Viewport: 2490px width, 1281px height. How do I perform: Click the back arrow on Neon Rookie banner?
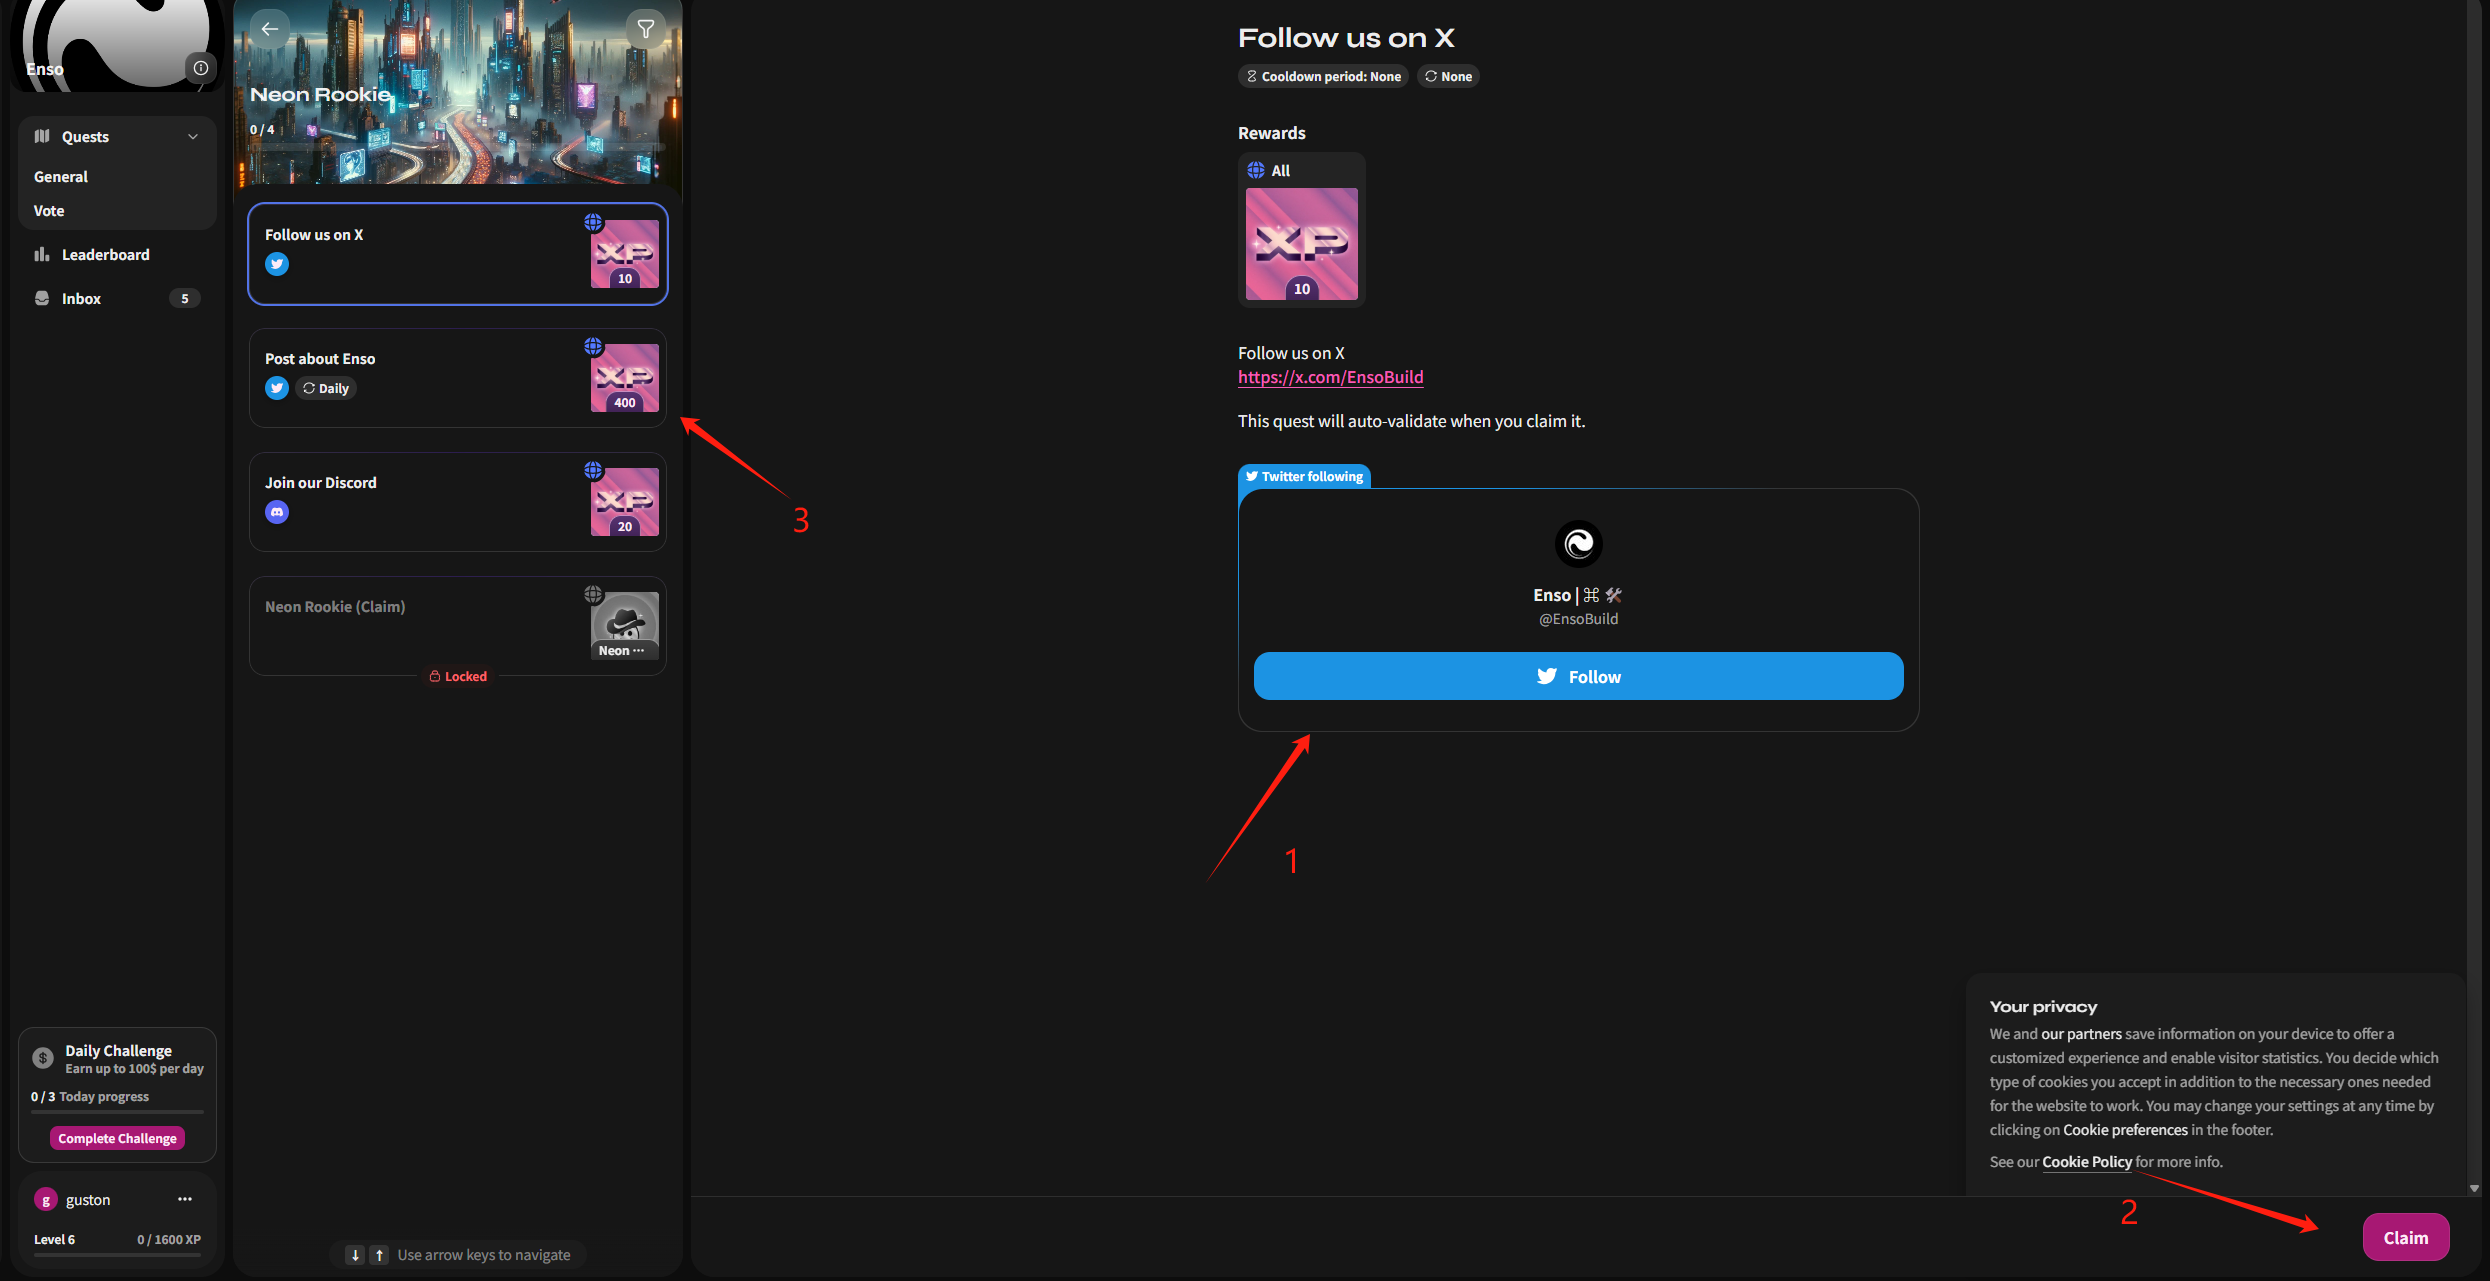269,29
